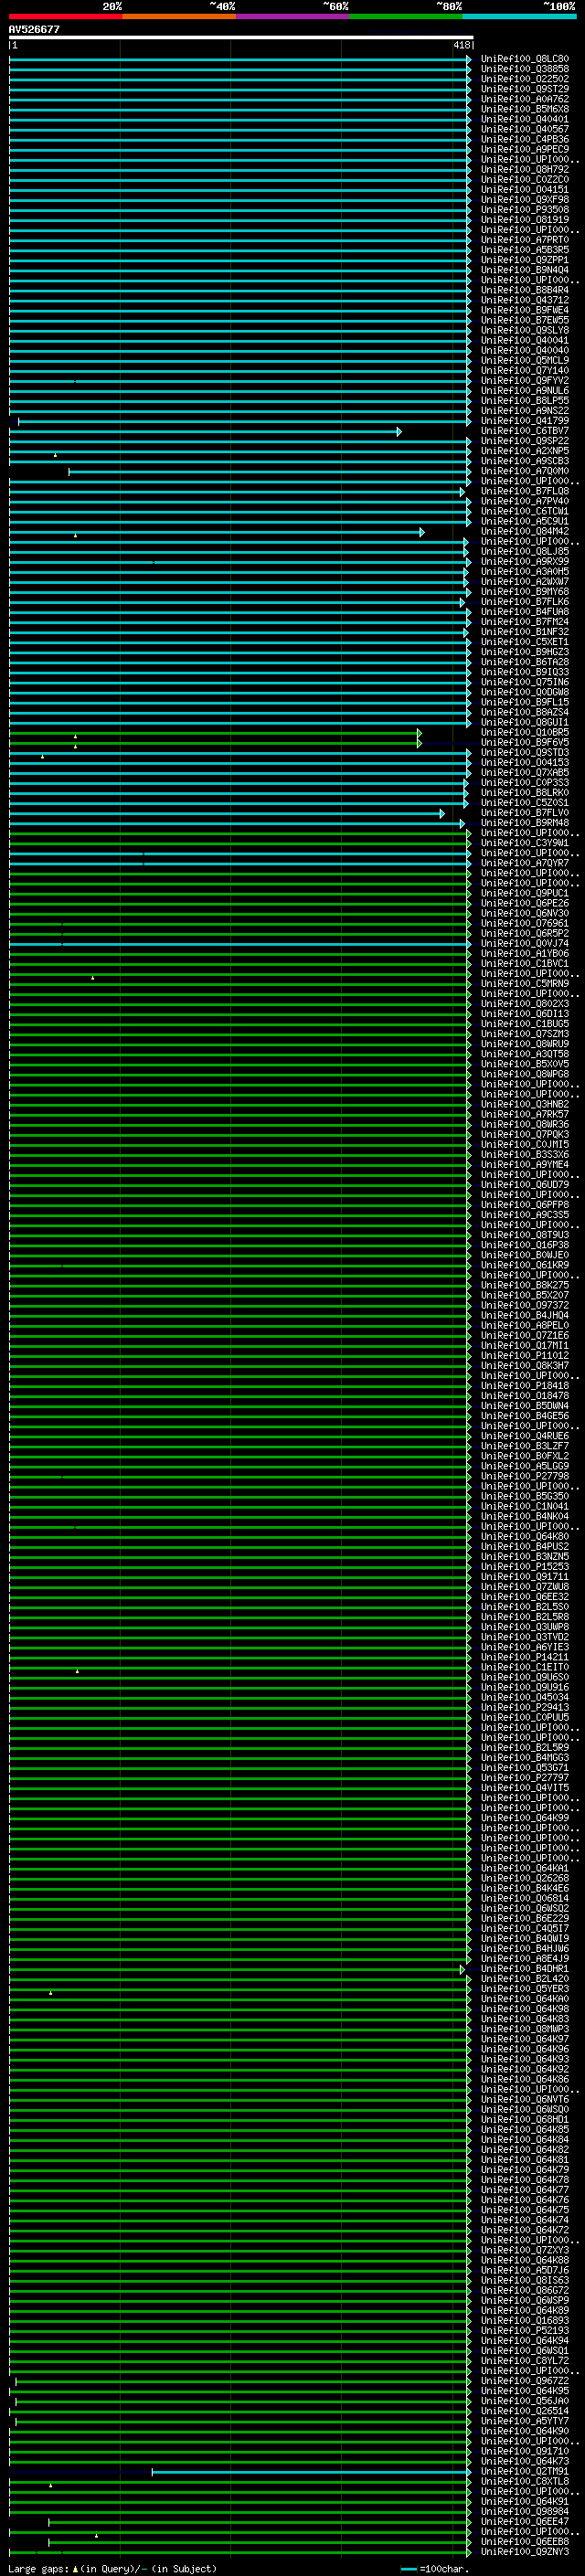Select the UniRef100_Q84M42 label
The height and width of the screenshot is (2576, 585).
524,531
